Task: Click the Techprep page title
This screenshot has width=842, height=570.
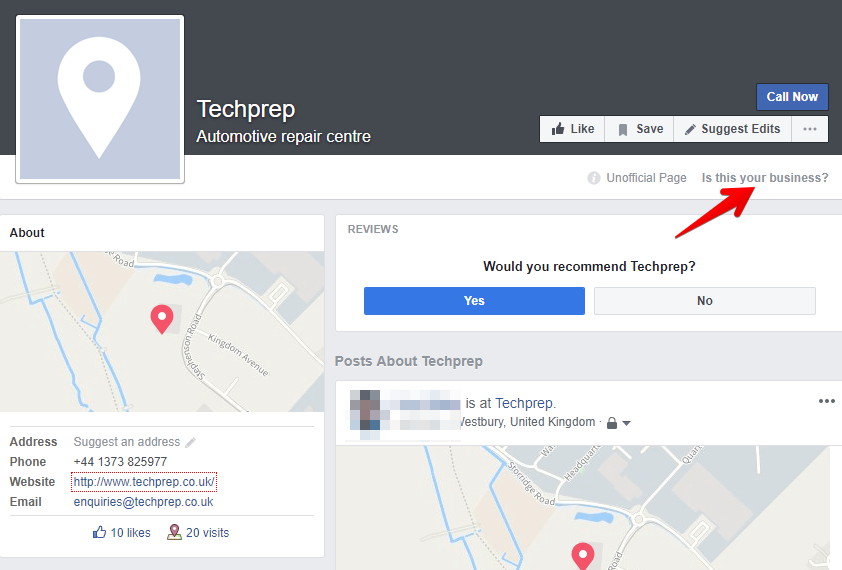Action: click(x=246, y=110)
